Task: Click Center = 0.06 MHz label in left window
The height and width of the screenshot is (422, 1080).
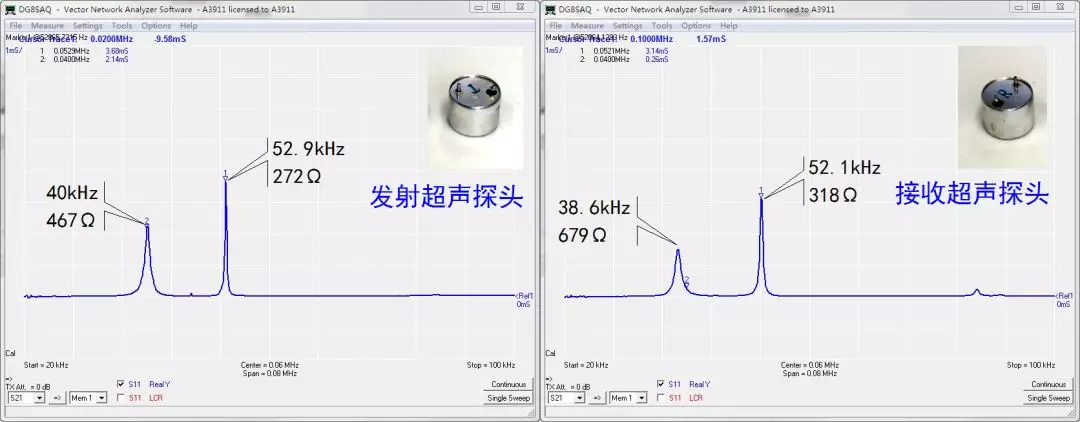Action: (x=269, y=365)
